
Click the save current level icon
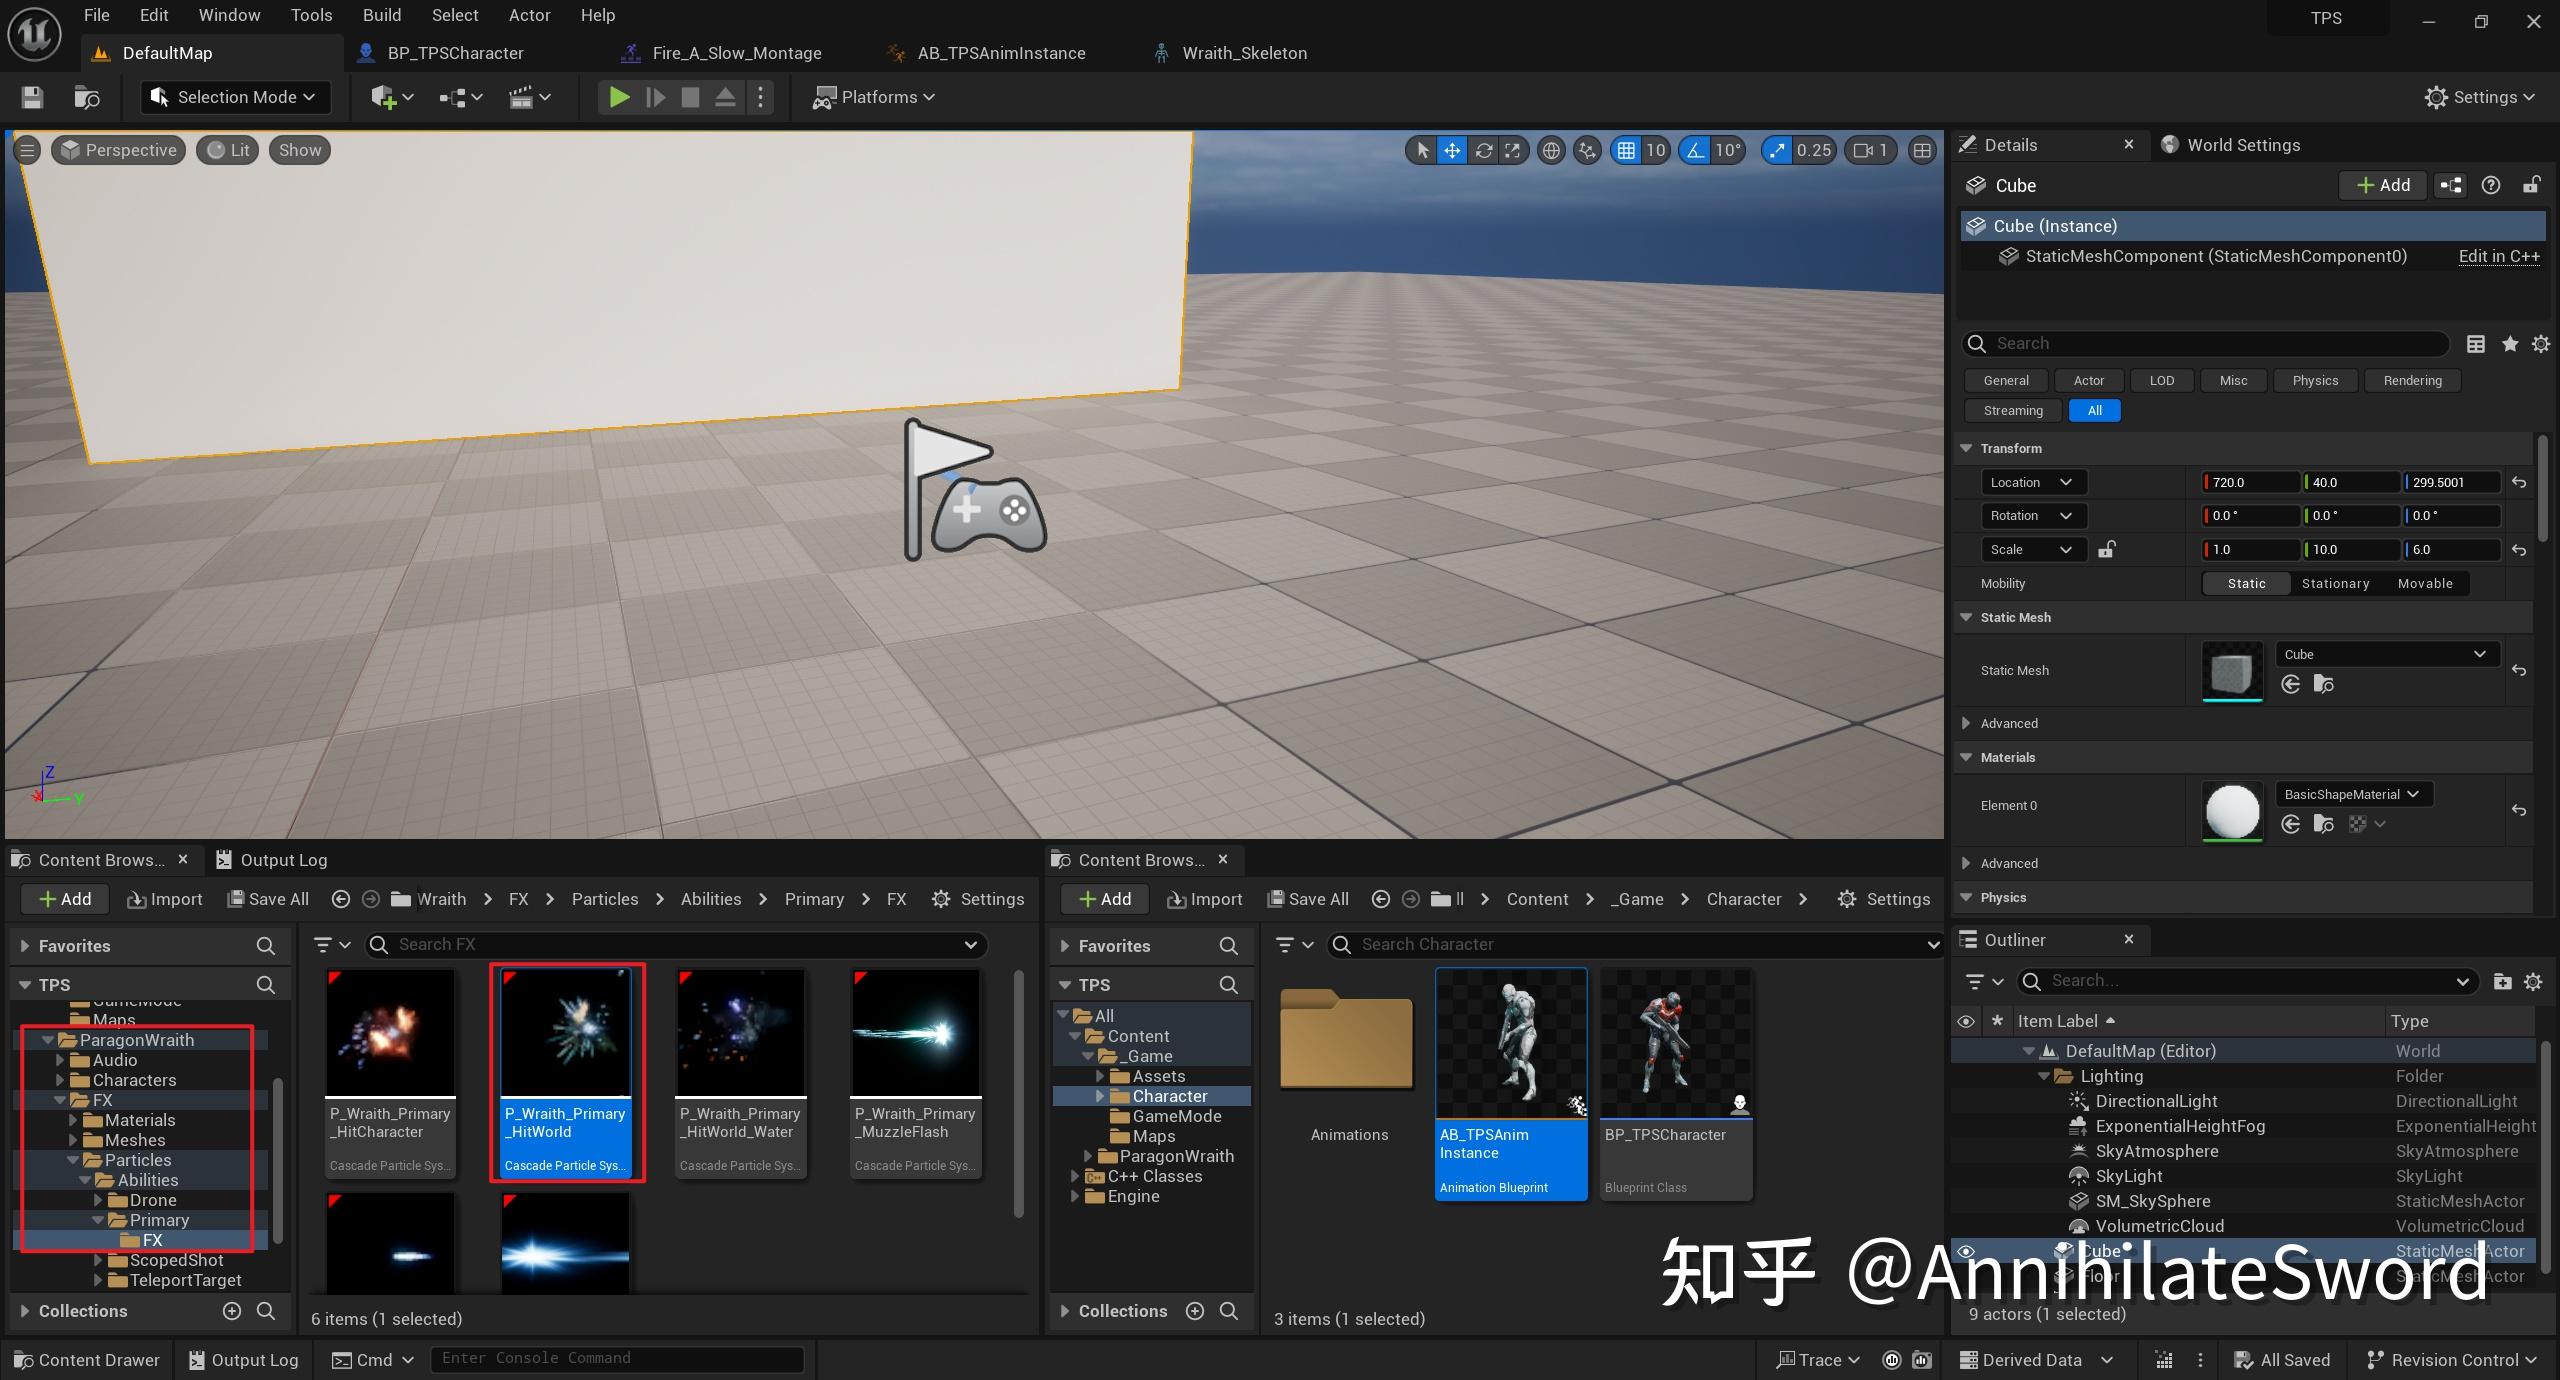pyautogui.click(x=32, y=97)
